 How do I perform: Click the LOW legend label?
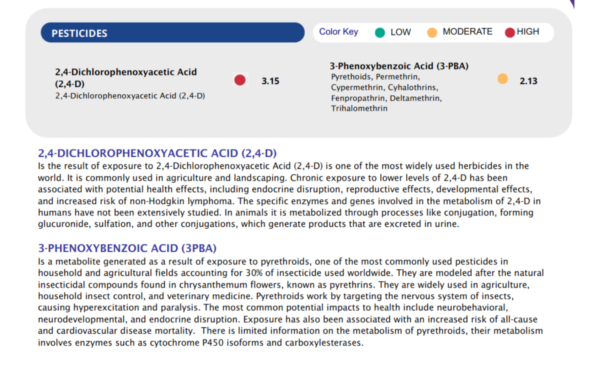click(x=401, y=32)
